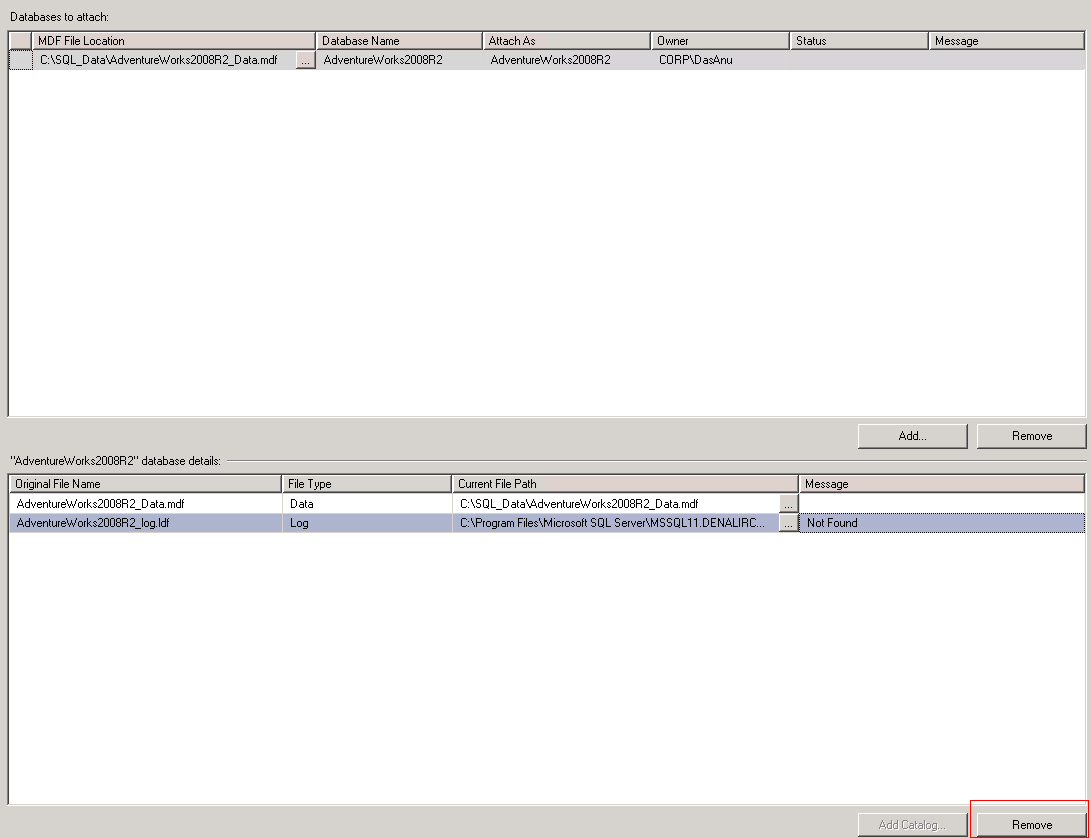
Task: Click the Attach As column header
Action: (x=566, y=41)
